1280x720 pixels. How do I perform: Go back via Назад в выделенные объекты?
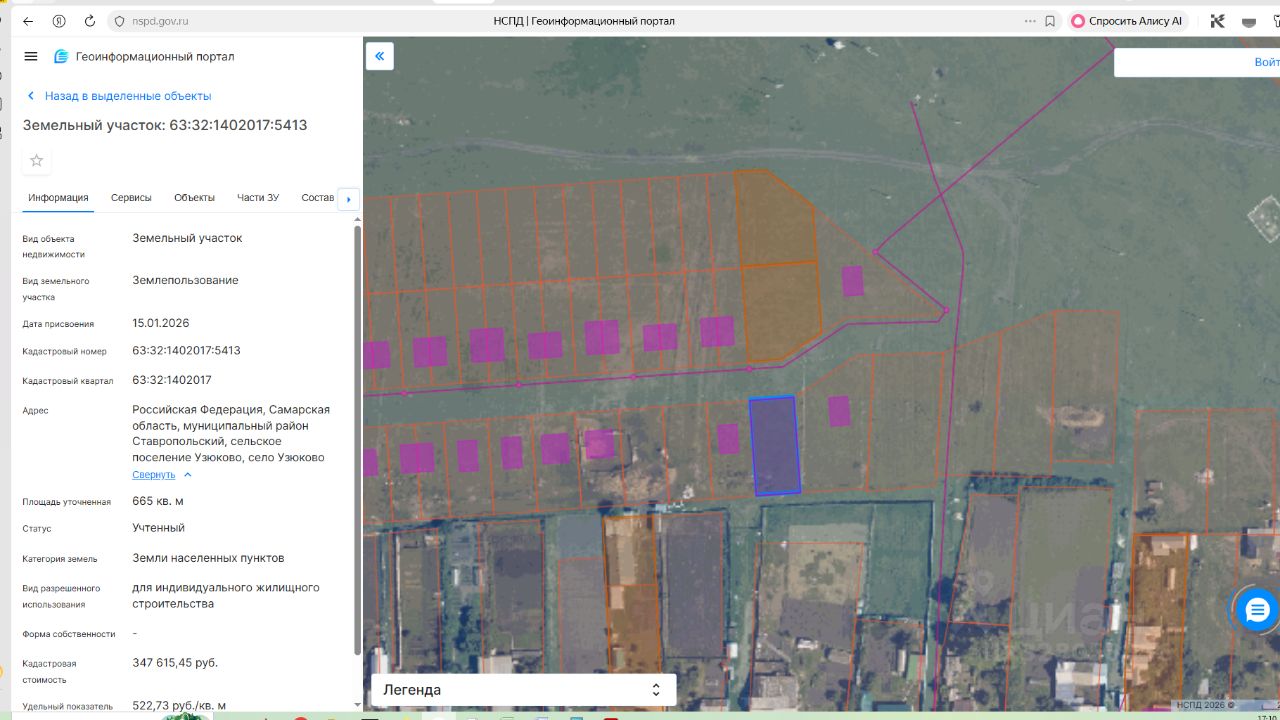click(119, 96)
